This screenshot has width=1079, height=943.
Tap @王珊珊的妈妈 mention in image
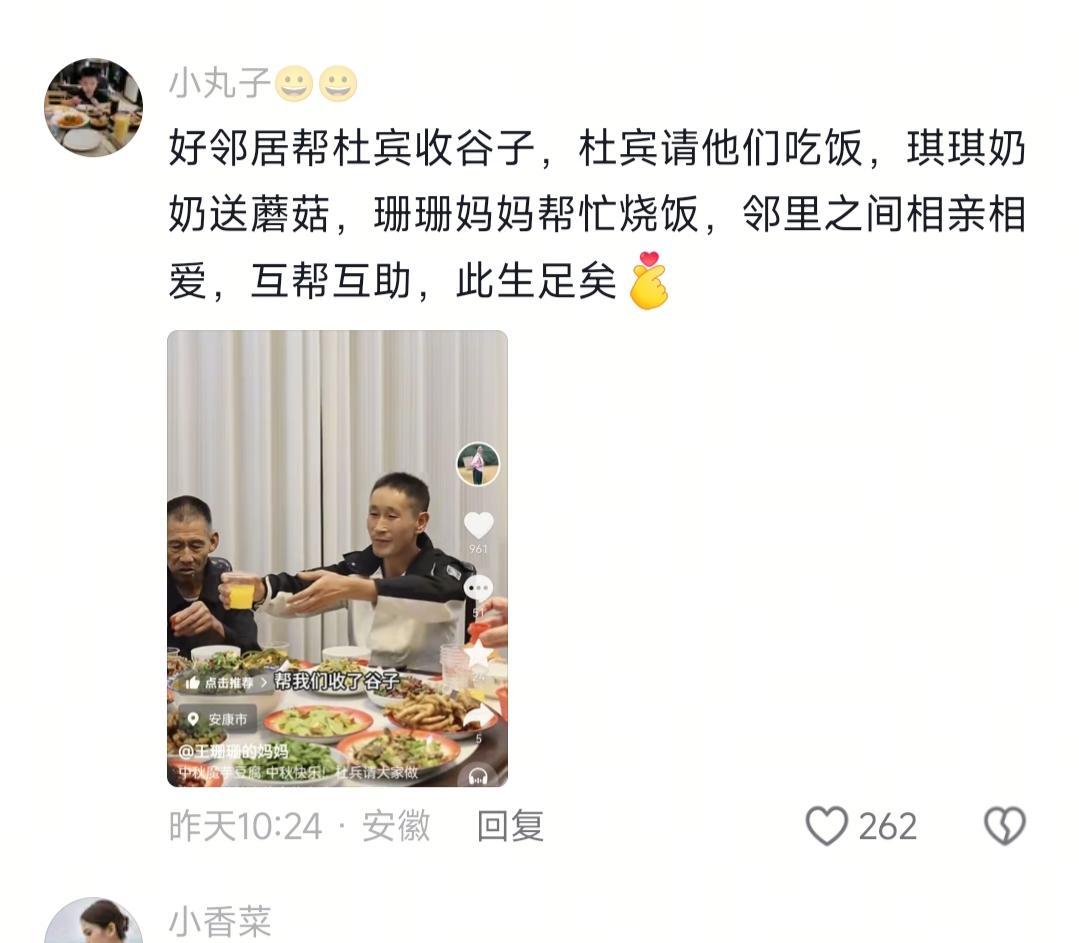click(x=233, y=751)
